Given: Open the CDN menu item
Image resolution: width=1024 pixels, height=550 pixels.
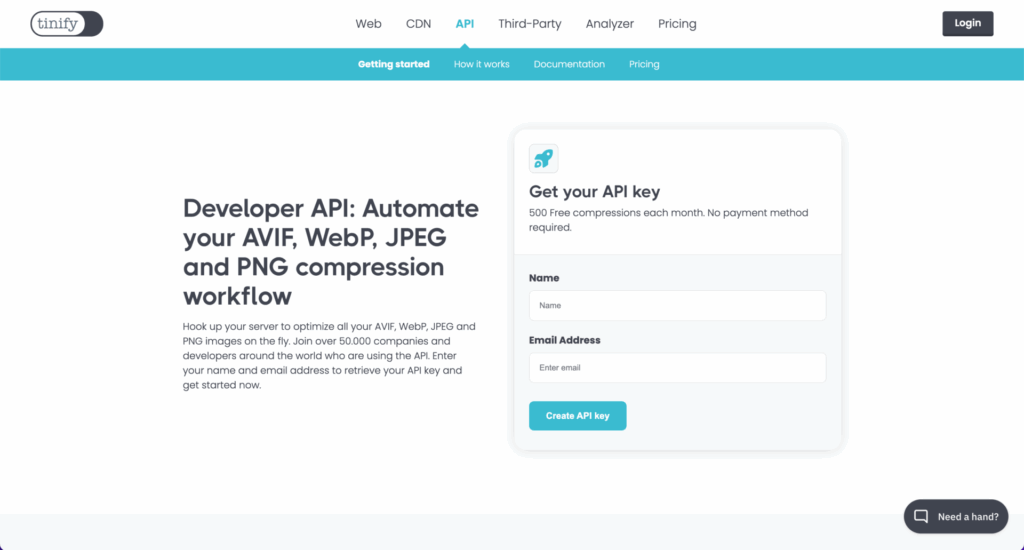Looking at the screenshot, I should pyautogui.click(x=419, y=24).
